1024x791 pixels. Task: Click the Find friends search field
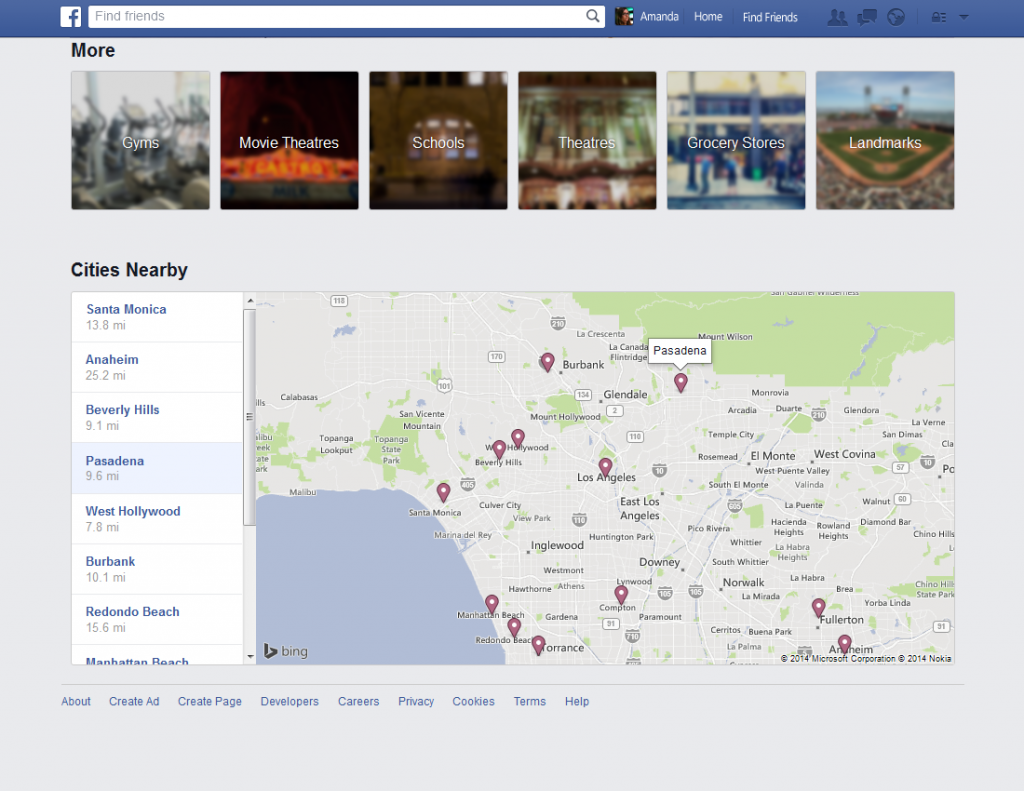click(346, 16)
